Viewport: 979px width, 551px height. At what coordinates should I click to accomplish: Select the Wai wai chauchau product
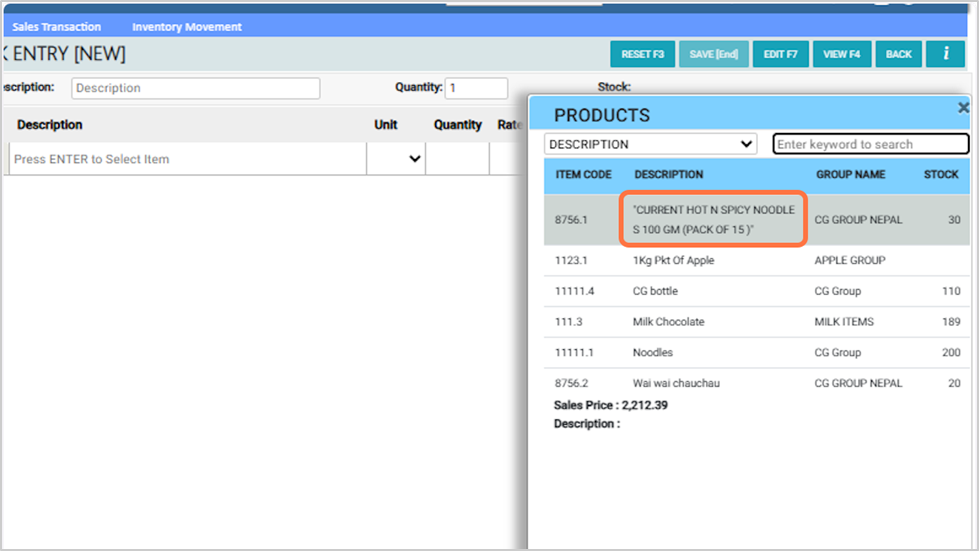pos(675,383)
